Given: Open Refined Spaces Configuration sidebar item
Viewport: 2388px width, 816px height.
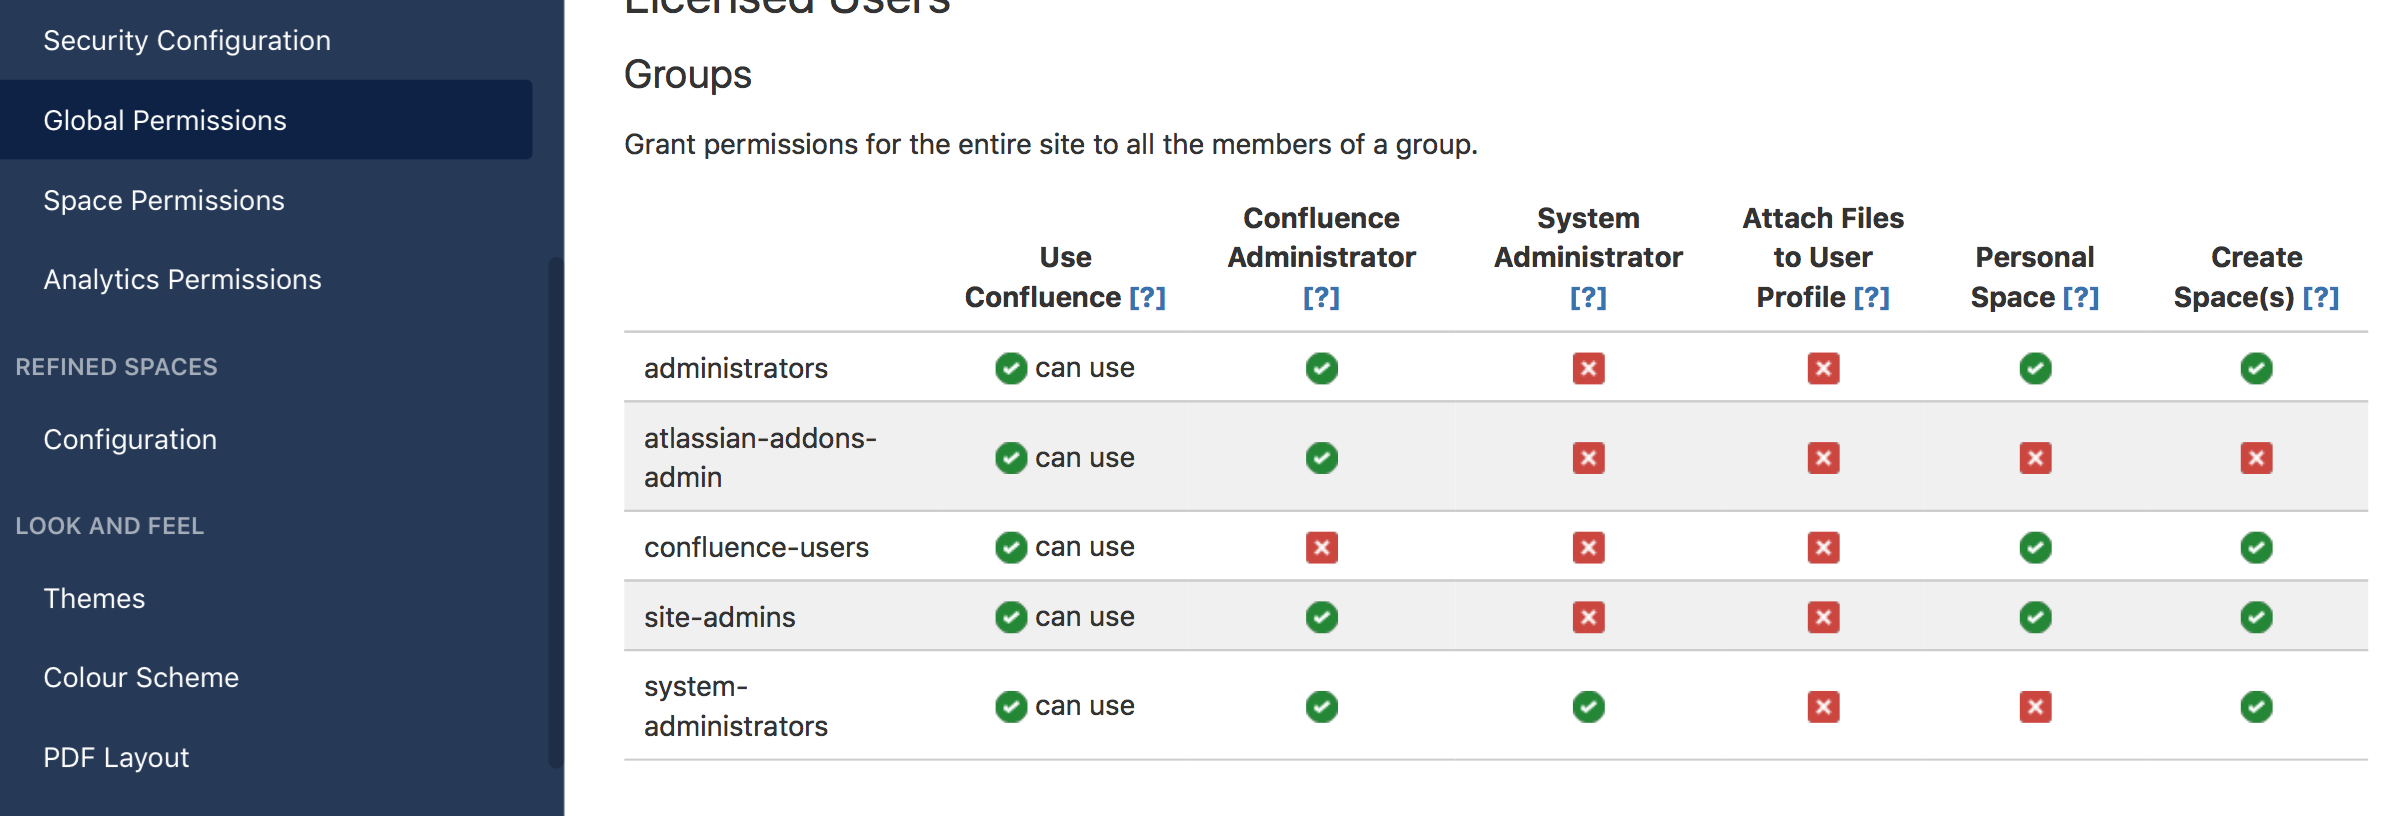Looking at the screenshot, I should 130,439.
